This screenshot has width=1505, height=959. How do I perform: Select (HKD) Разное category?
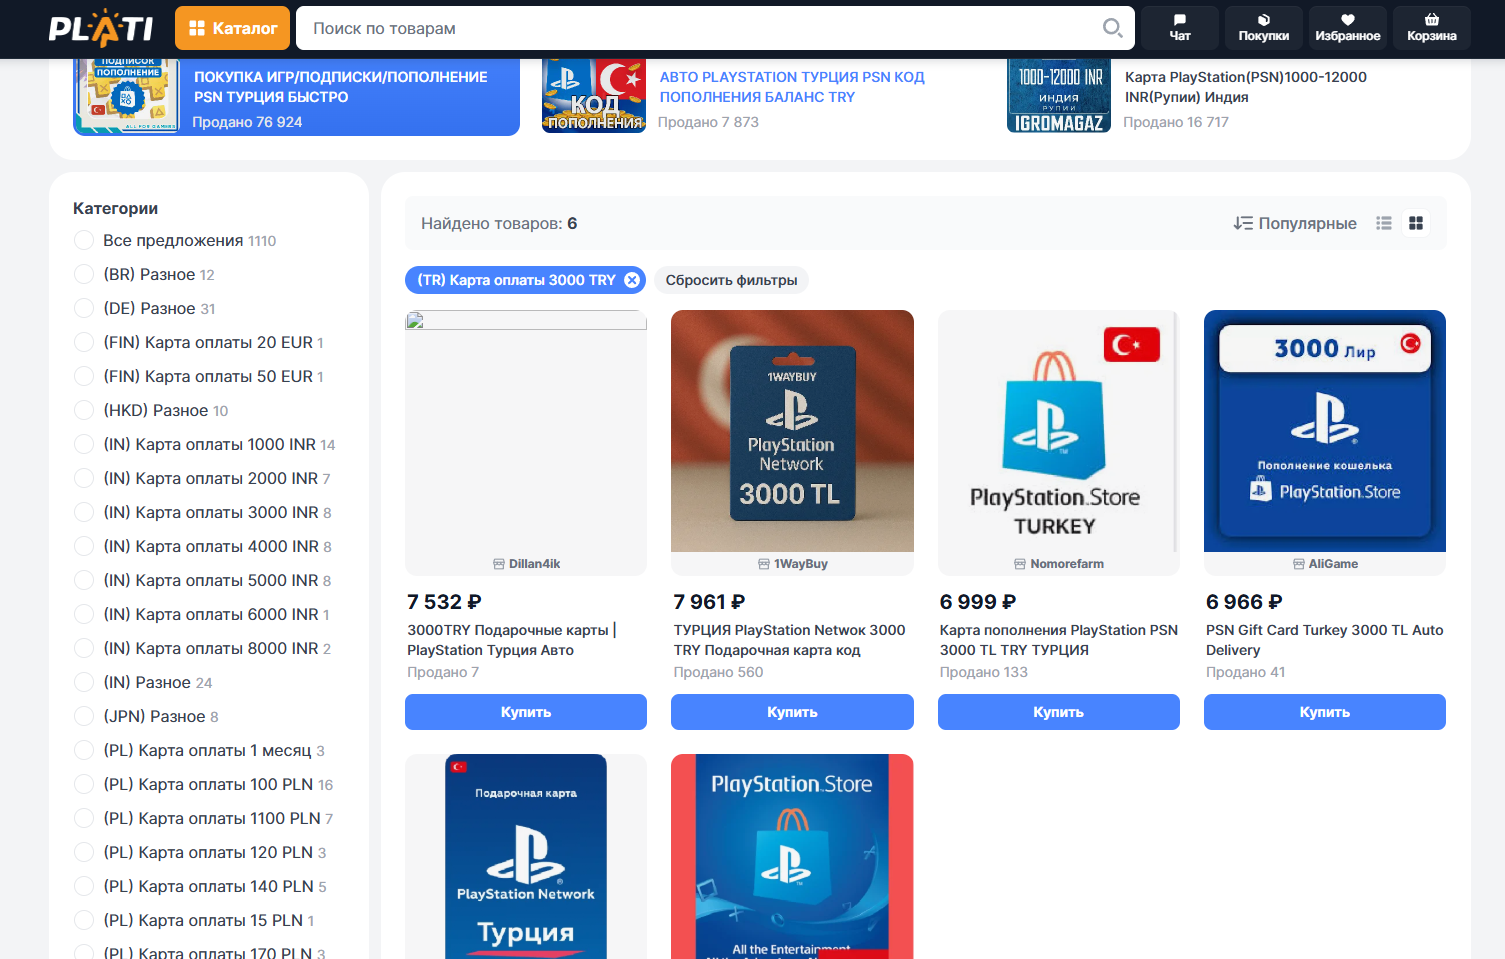151,411
